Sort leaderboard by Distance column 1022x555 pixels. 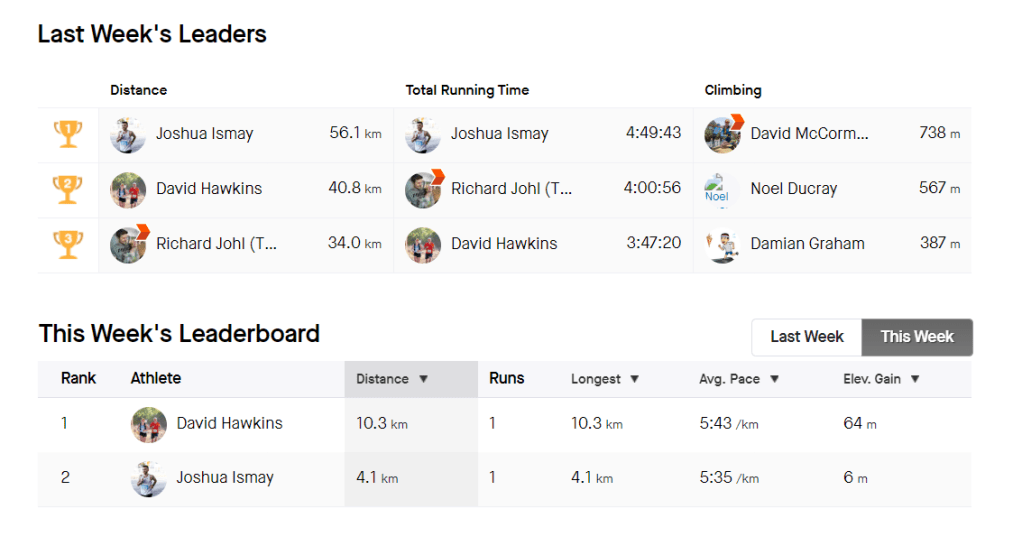tap(392, 379)
